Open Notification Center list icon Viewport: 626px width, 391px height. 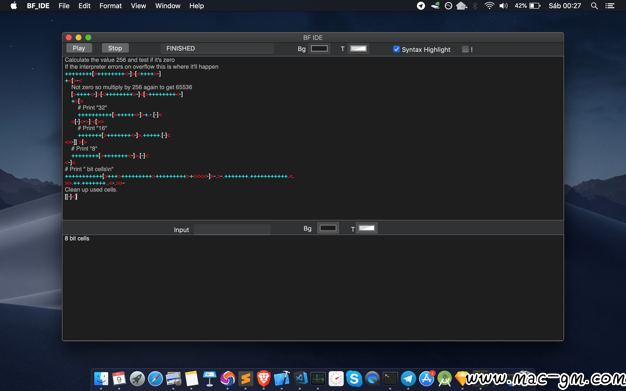tap(610, 6)
